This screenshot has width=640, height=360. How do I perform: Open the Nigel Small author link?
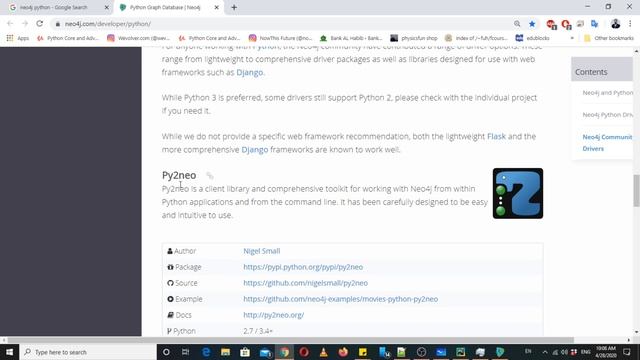click(x=262, y=251)
